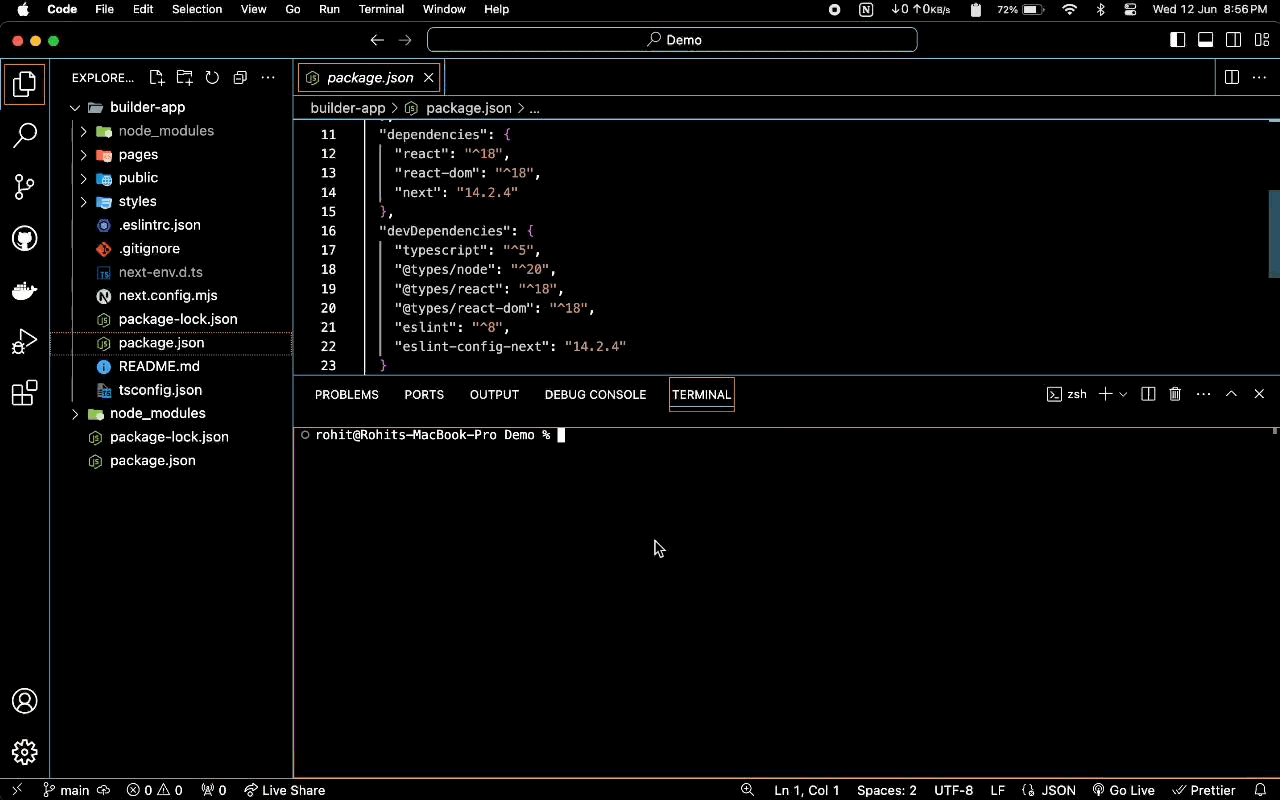Expand node_modules inside builder-app
The width and height of the screenshot is (1280, 800).
[x=84, y=131]
